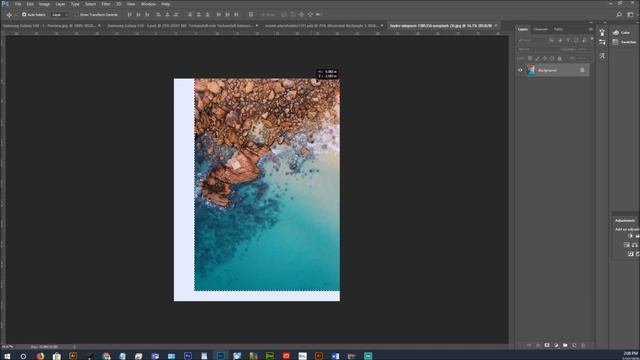Click the delete layer trash icon
Screen dimensions: 640x360
pyautogui.click(x=583, y=345)
